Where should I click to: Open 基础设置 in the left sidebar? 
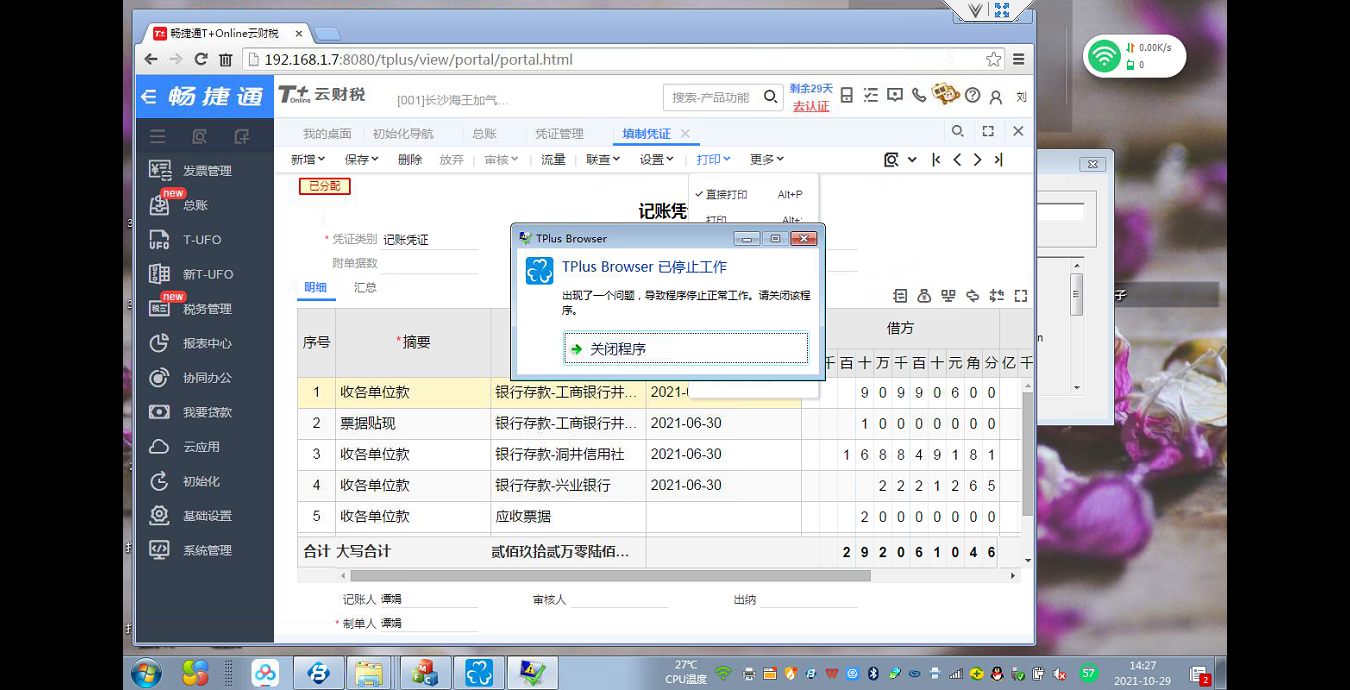205,516
